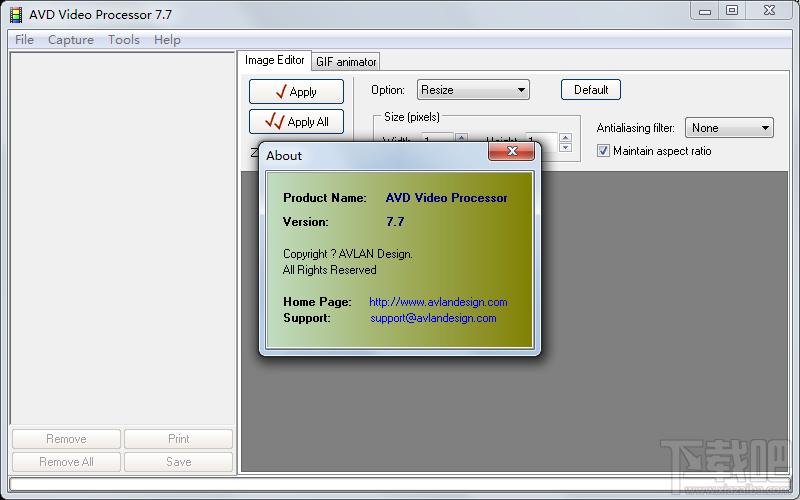Image resolution: width=800 pixels, height=500 pixels.
Task: Close the About dialog
Action: 511,151
